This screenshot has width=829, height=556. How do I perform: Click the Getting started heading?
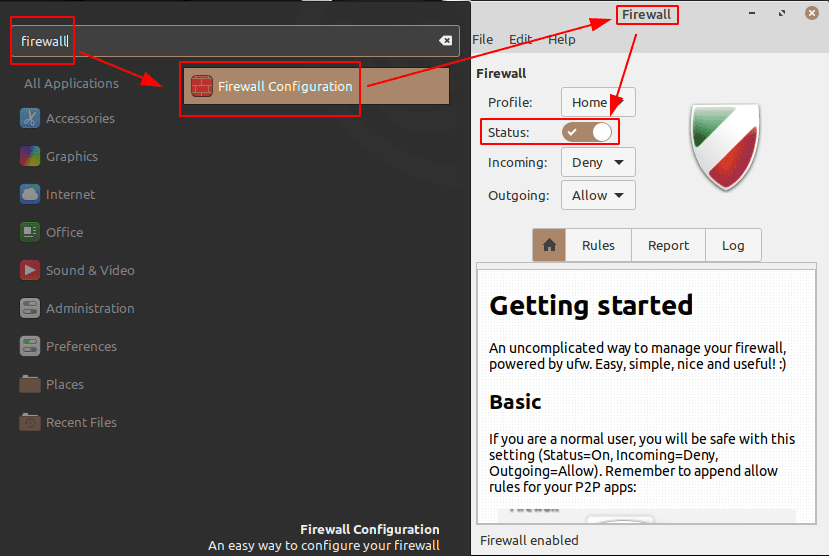coord(591,305)
